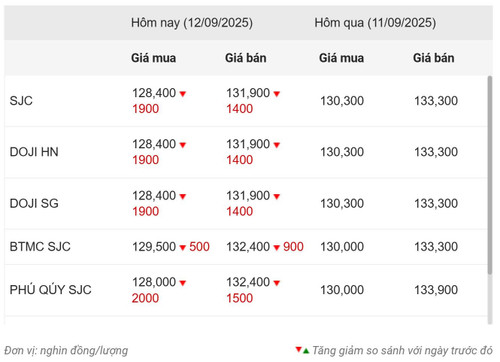Click the red down arrow beside SJC sell price
This screenshot has height=362, width=500.
(277, 94)
